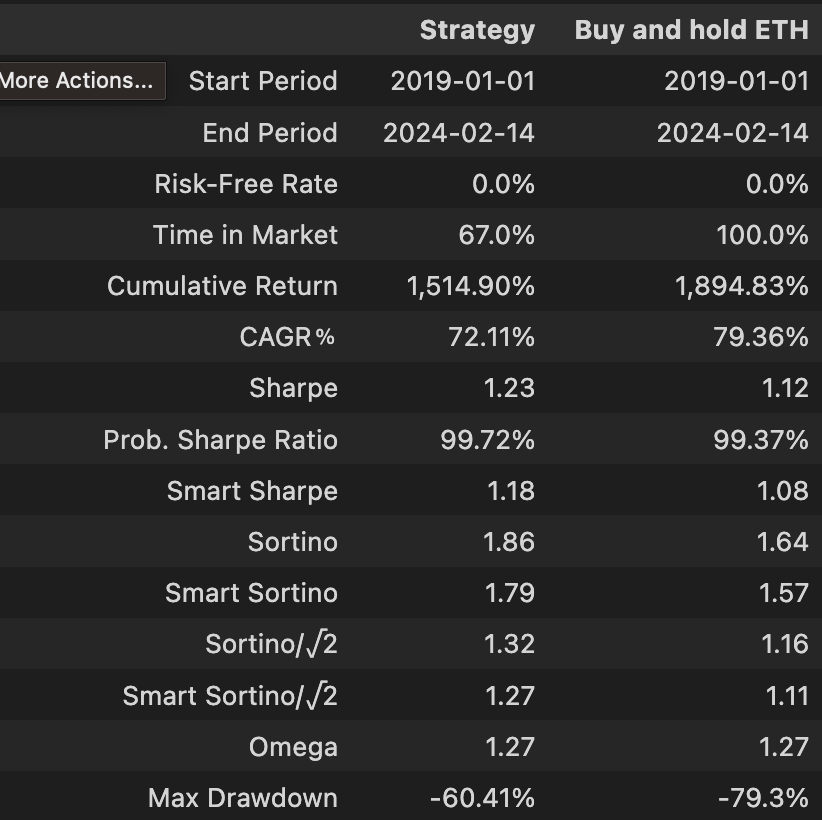This screenshot has height=820, width=822.
Task: Click the Risk-Free Rate row label
Action: (246, 184)
